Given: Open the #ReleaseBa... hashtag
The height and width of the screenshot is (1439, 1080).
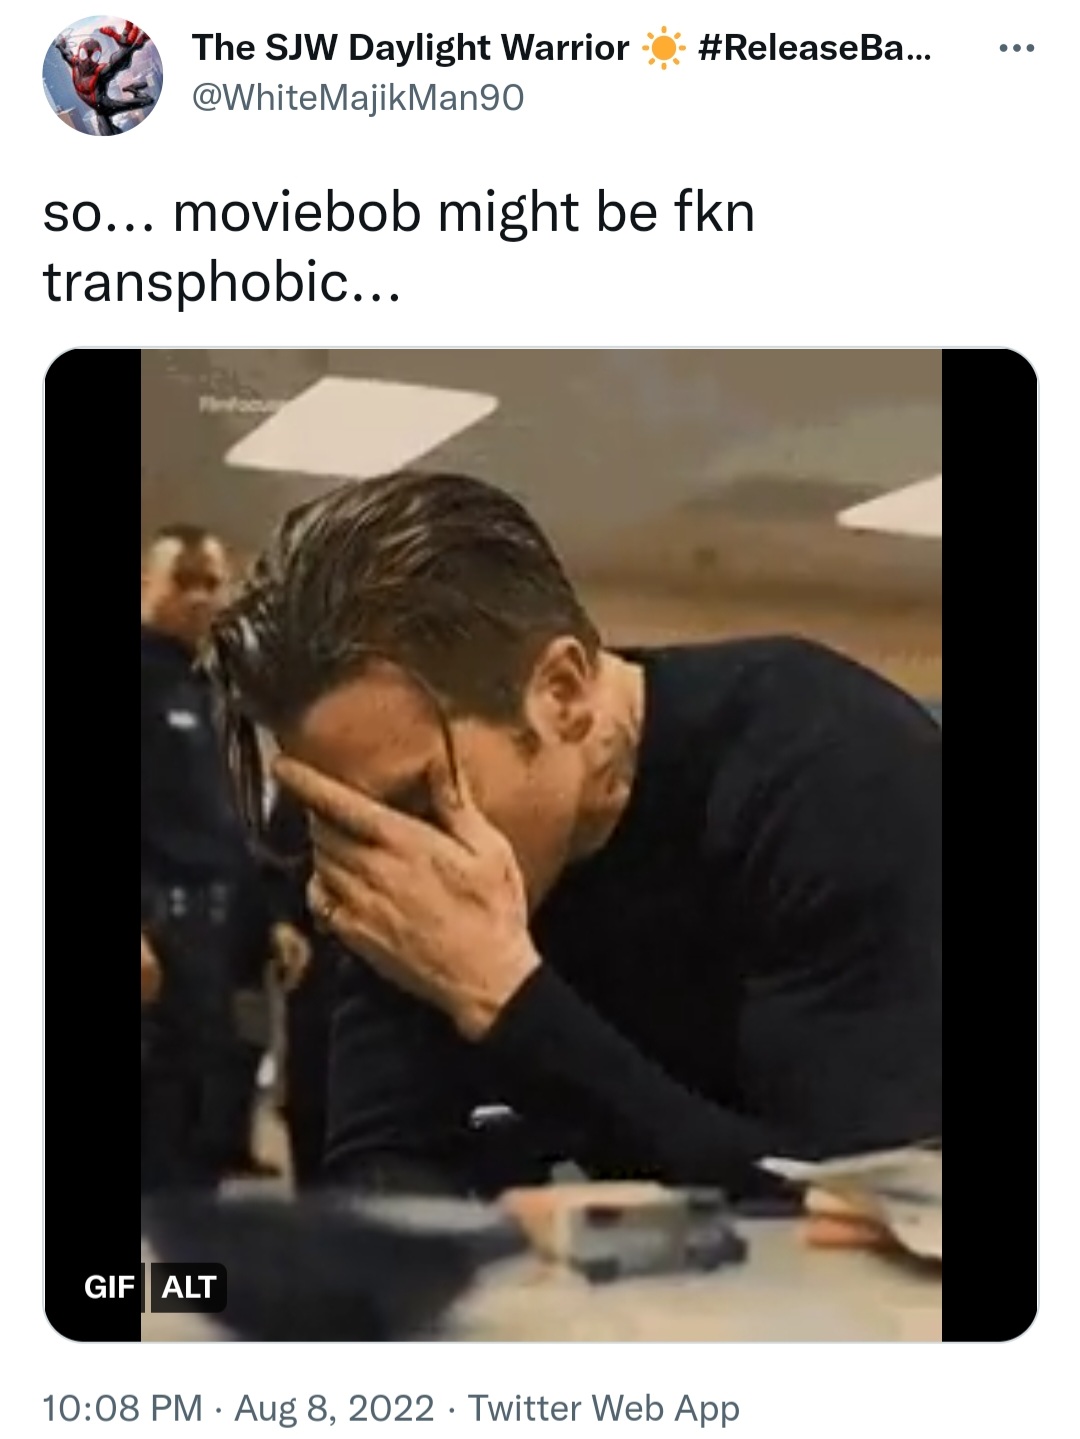Looking at the screenshot, I should (x=814, y=48).
